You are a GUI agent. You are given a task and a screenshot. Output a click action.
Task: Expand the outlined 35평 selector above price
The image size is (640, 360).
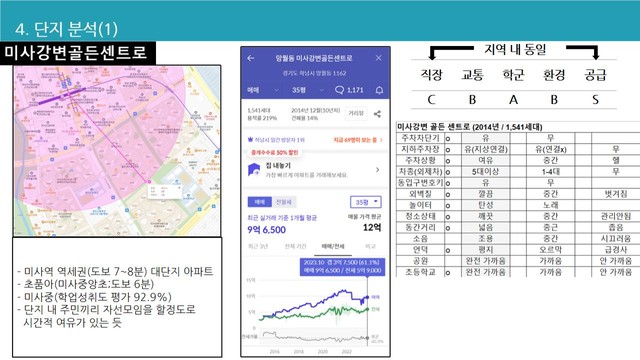(x=366, y=202)
